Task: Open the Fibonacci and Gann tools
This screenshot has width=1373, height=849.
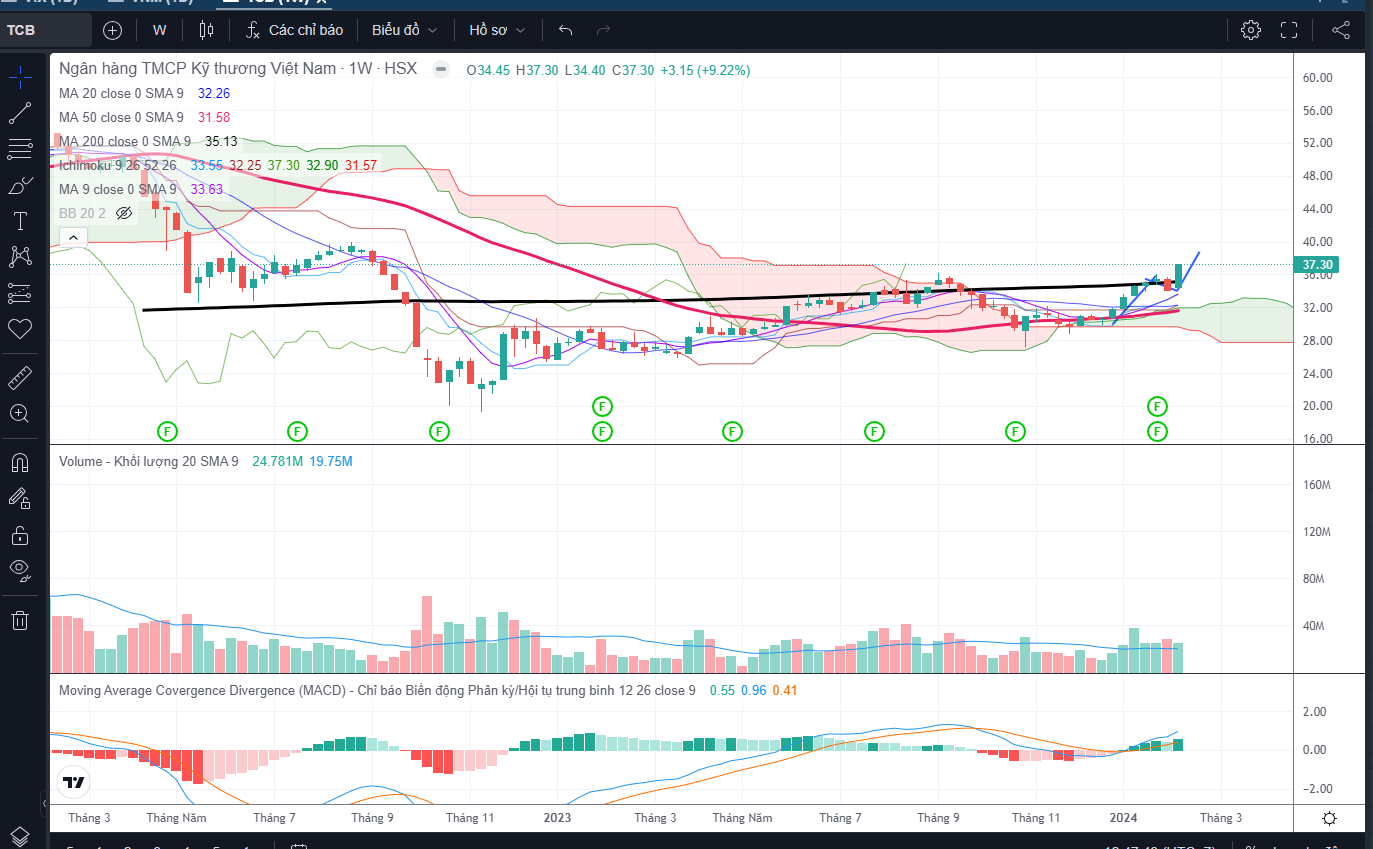Action: click(20, 150)
